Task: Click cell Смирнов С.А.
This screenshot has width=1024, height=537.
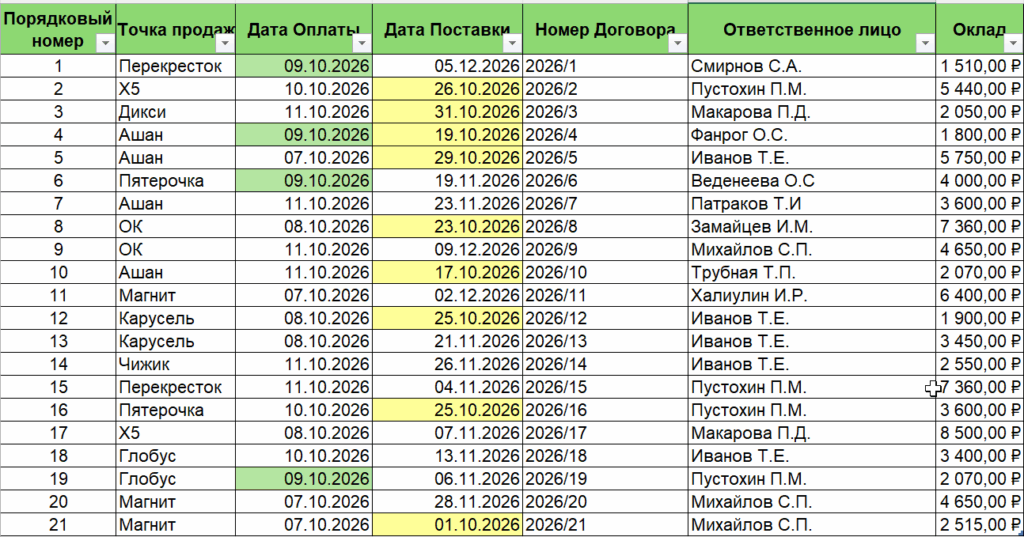Action: pos(812,66)
